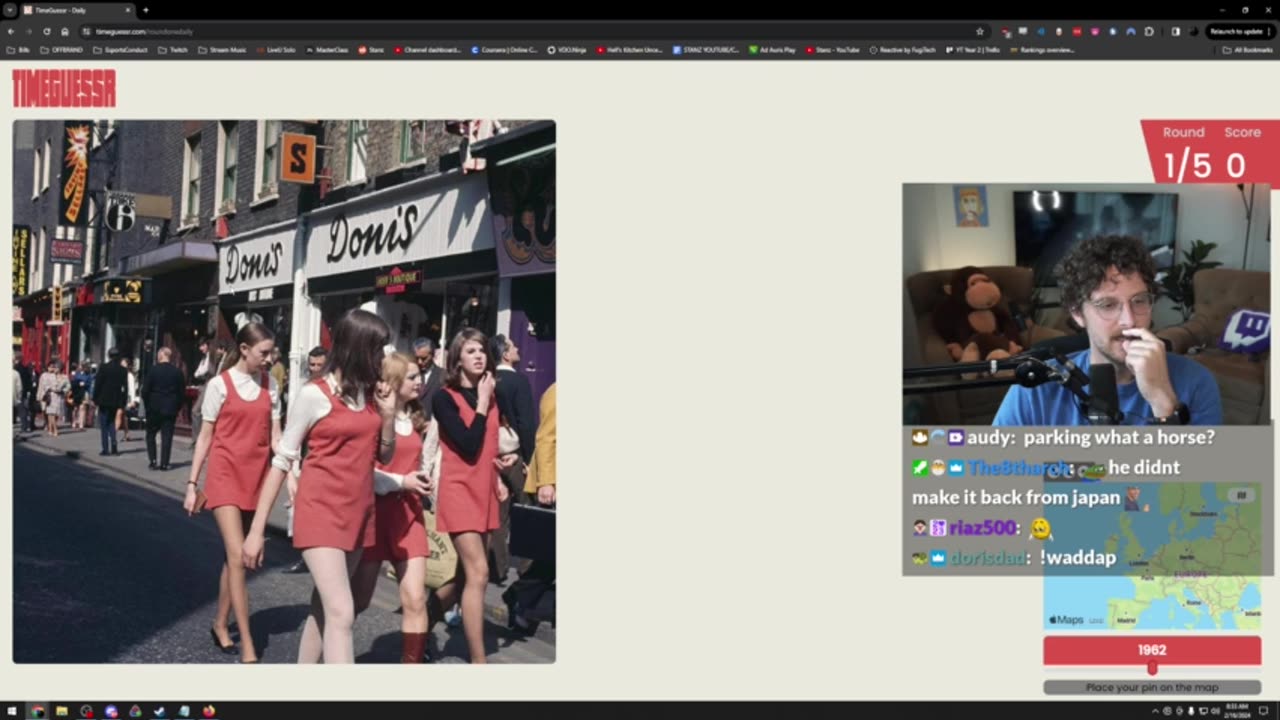Open a new browser tab
This screenshot has height=720, width=1280.
click(x=146, y=10)
